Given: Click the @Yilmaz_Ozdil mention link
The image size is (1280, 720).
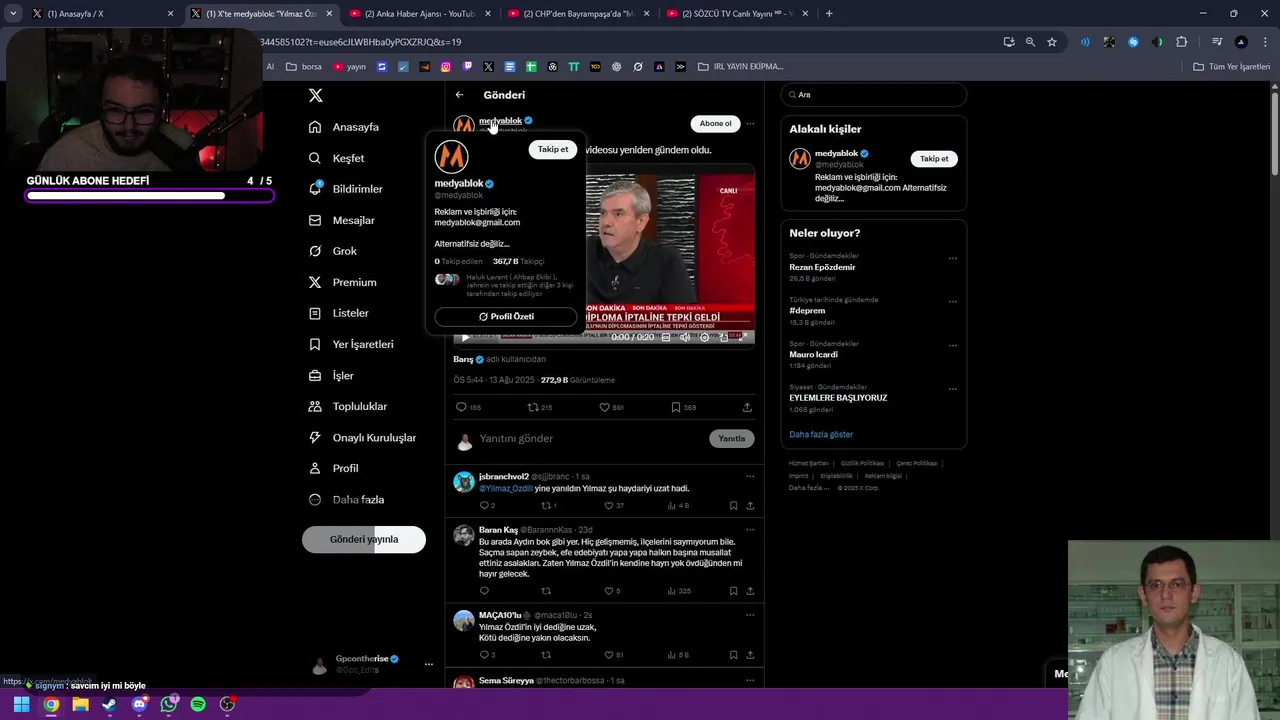Looking at the screenshot, I should coord(506,489).
